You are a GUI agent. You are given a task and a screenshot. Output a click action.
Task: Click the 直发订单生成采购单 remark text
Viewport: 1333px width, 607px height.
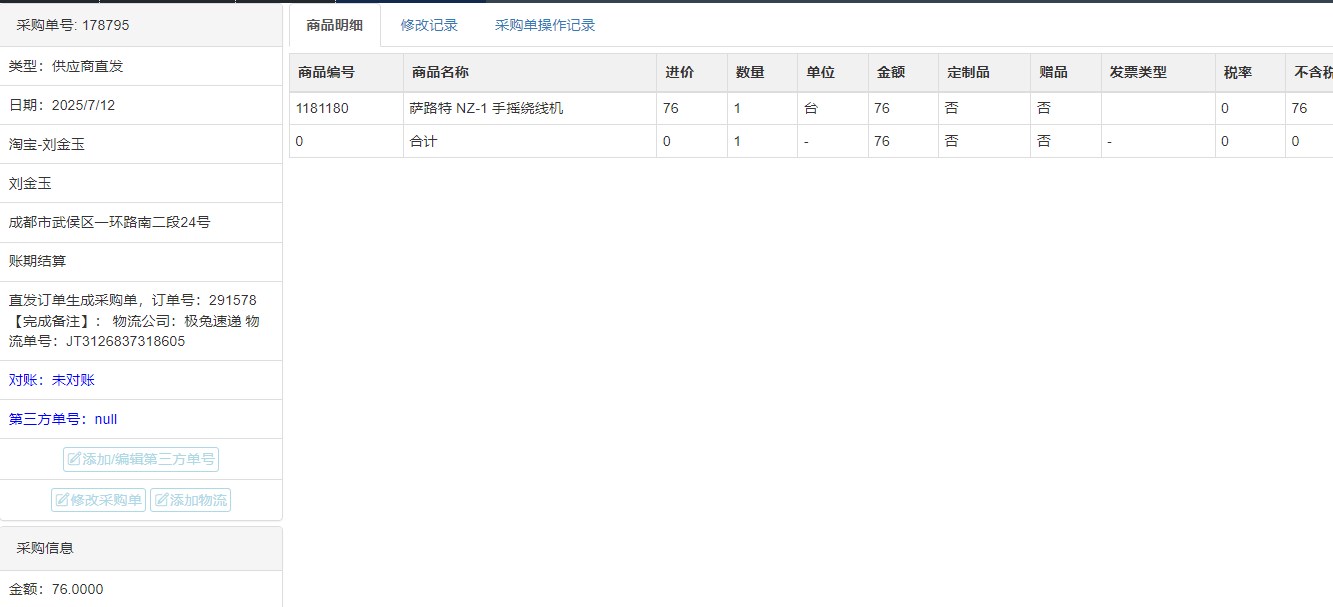[x=135, y=321]
